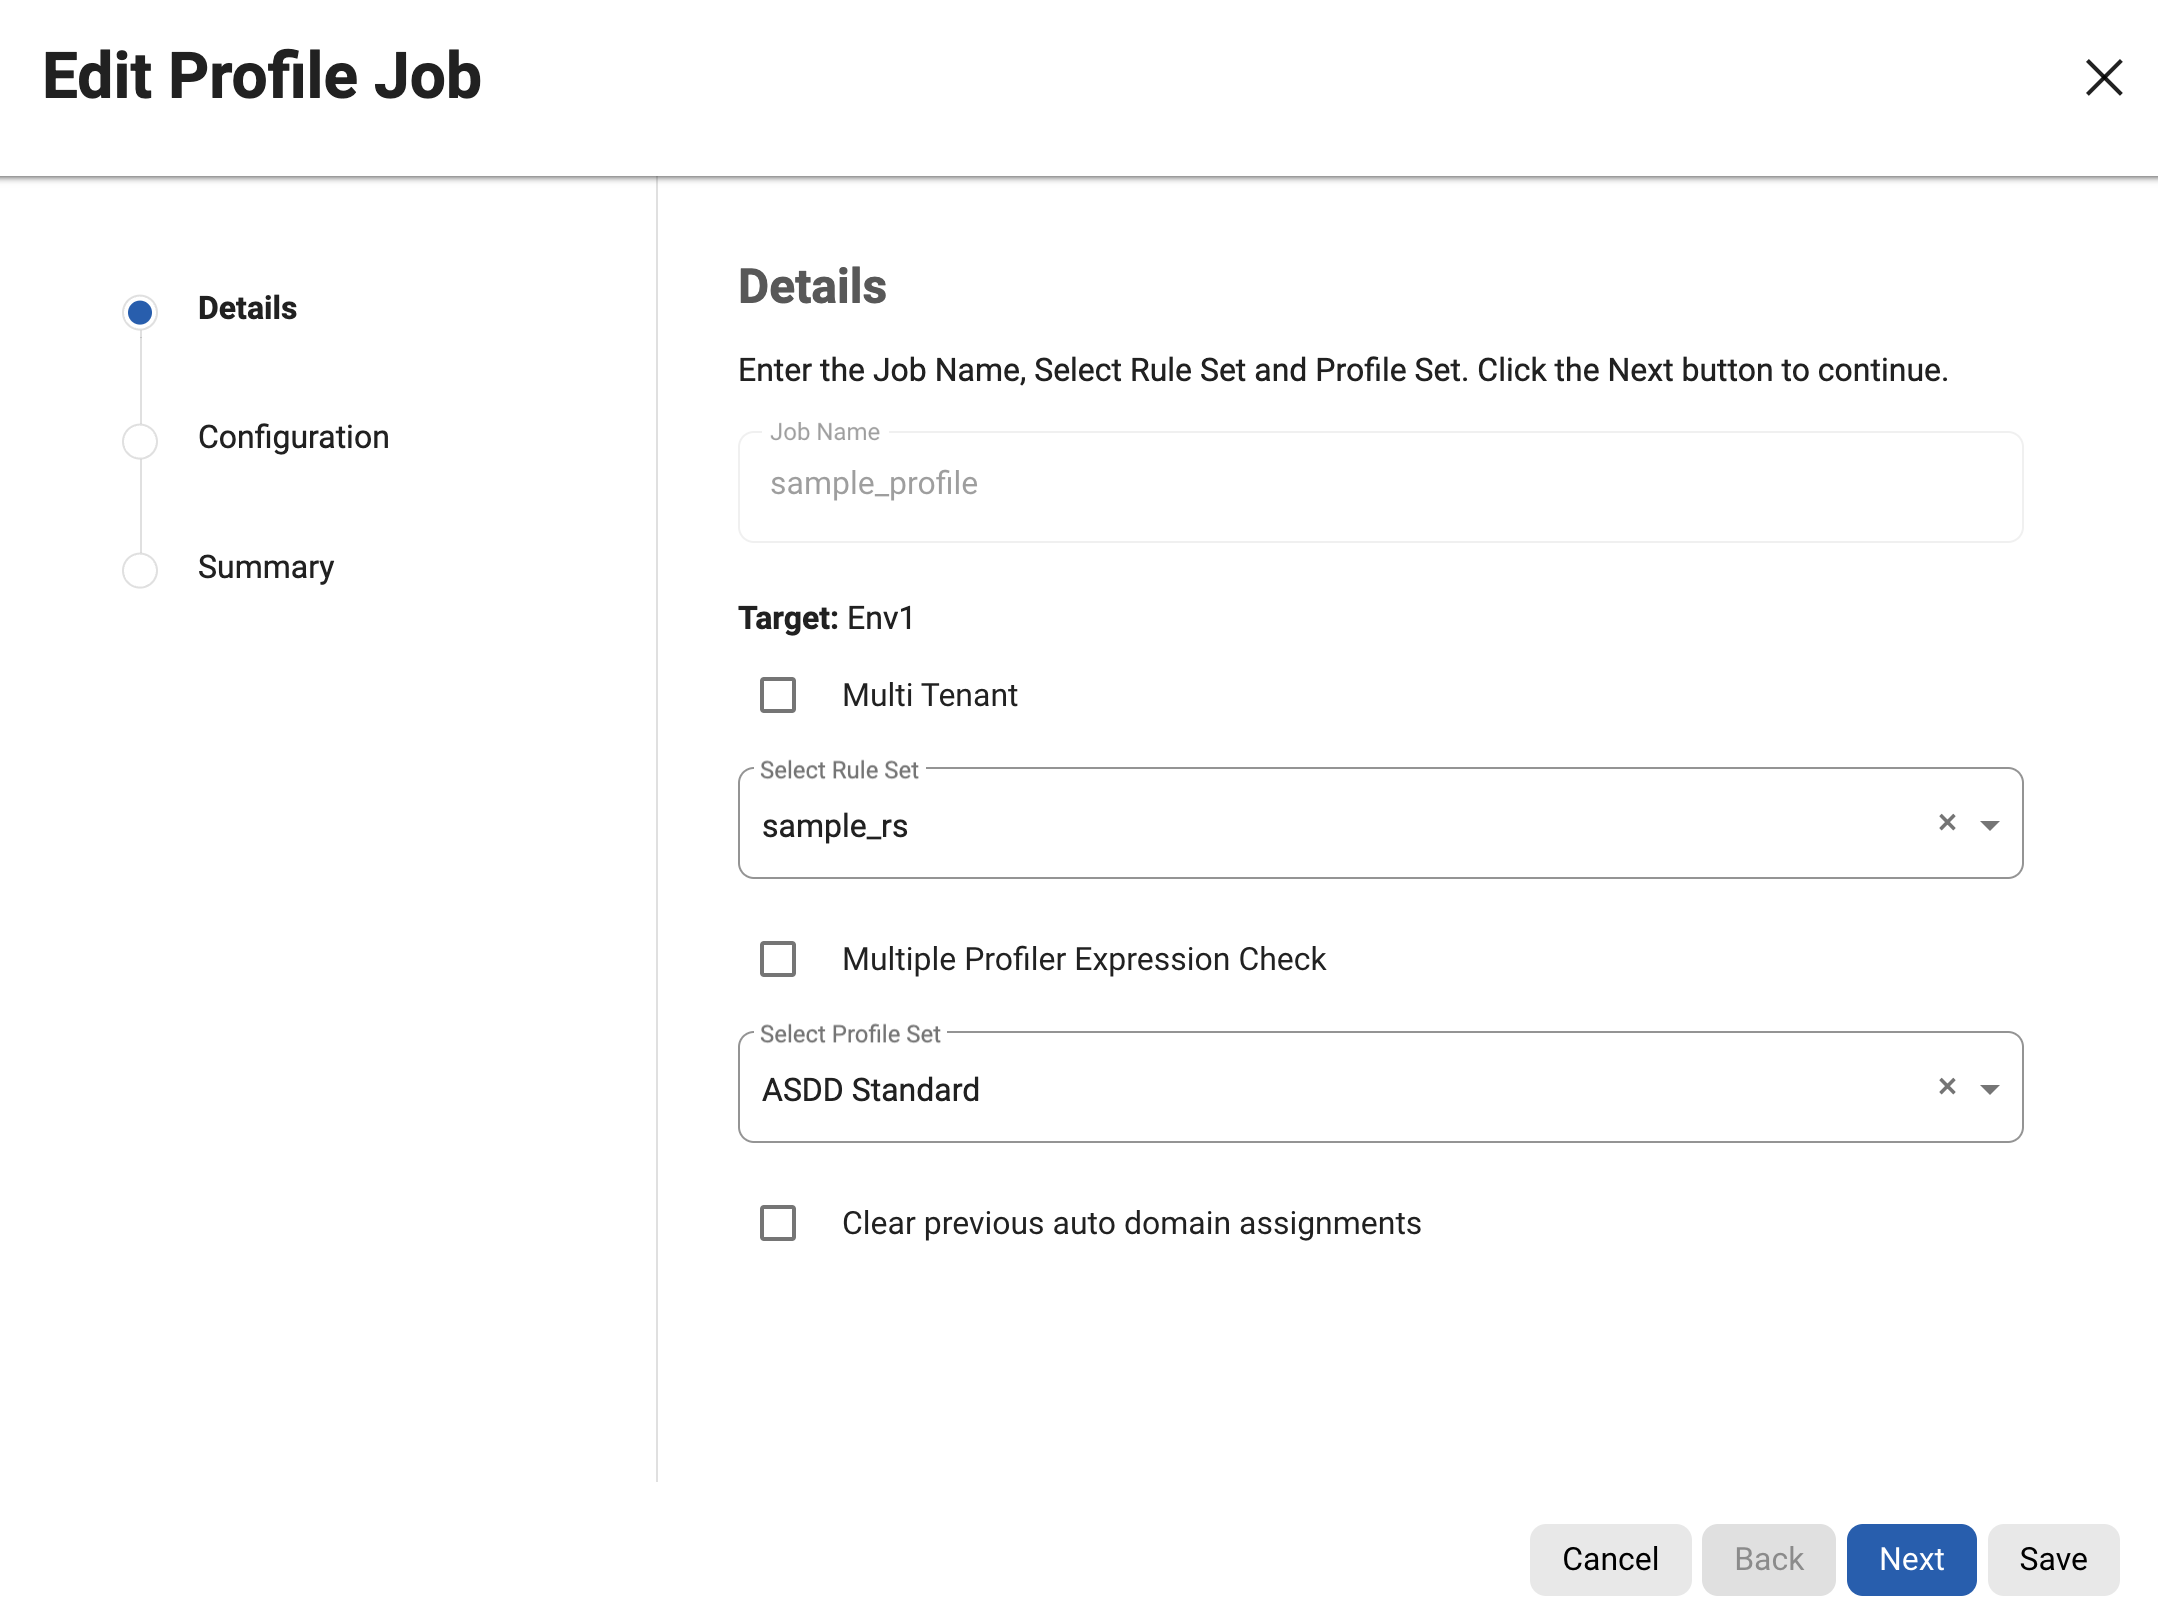Viewport: 2158px width, 1614px height.
Task: Expand the rule set dropdown arrow
Action: coord(1991,825)
